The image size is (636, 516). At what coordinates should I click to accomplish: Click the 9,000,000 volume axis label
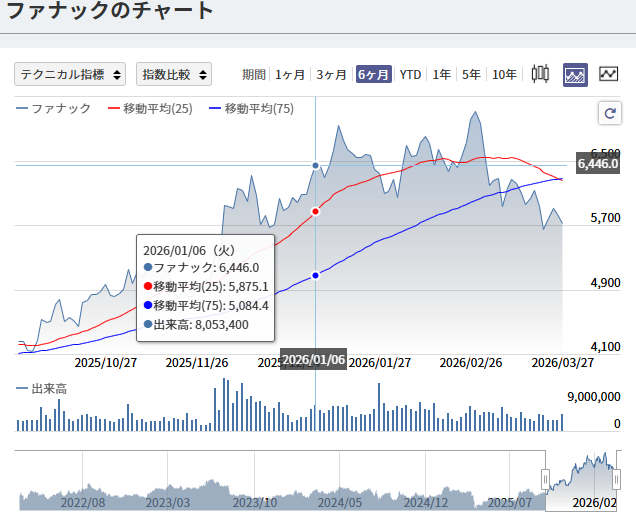click(x=594, y=397)
